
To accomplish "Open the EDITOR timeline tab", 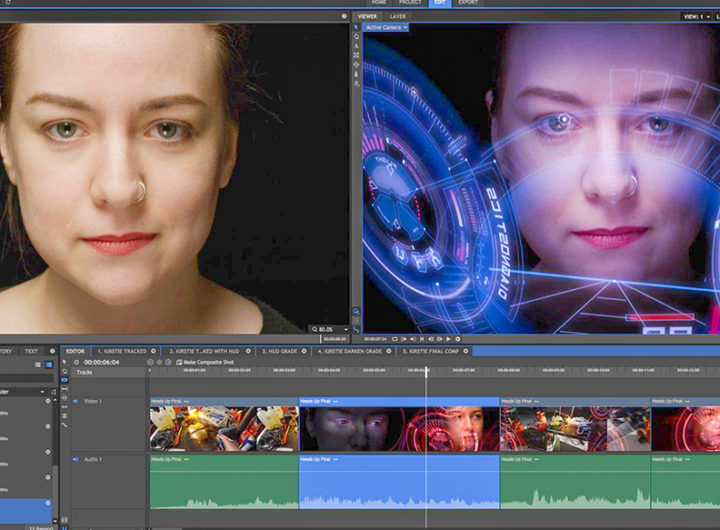I will click(75, 351).
